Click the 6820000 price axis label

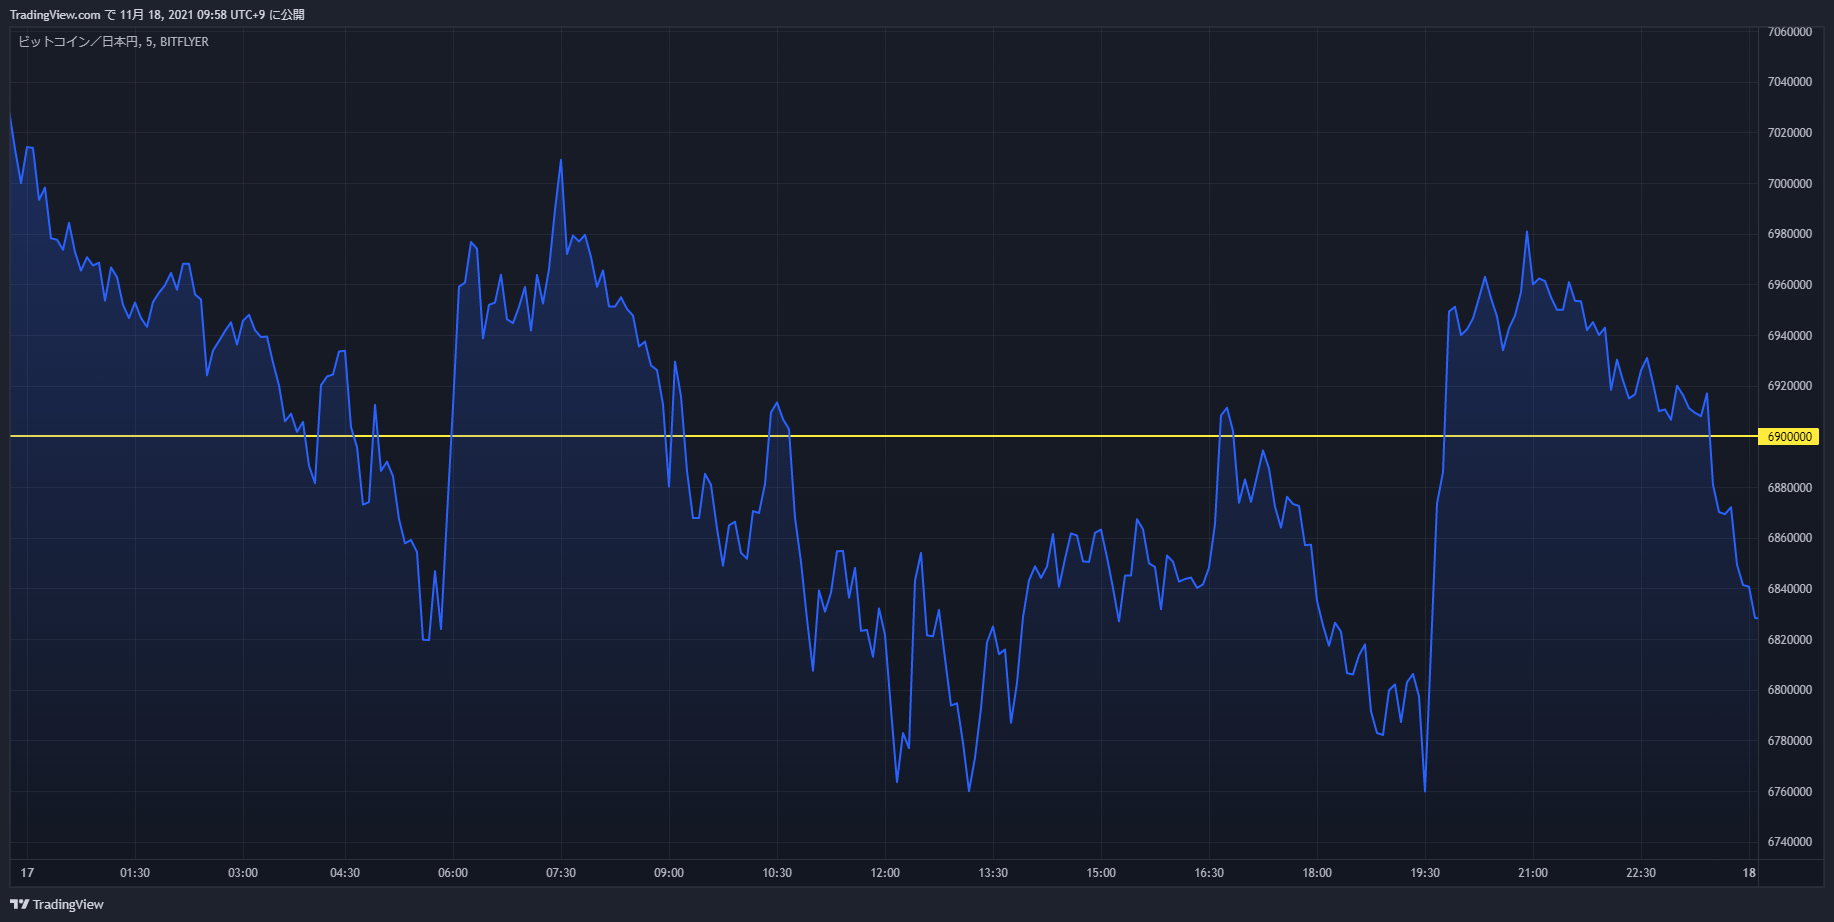point(1790,640)
